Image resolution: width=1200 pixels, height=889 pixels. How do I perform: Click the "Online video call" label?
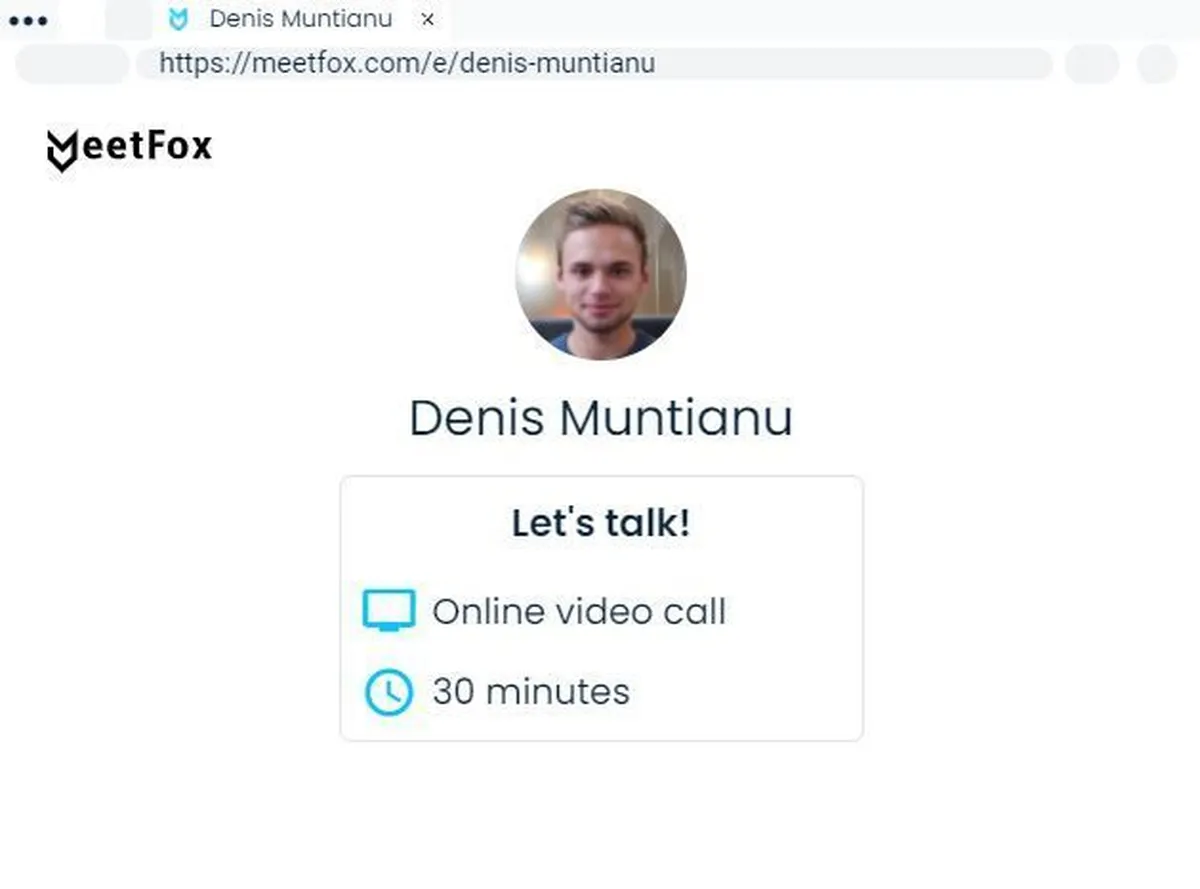[x=578, y=611]
